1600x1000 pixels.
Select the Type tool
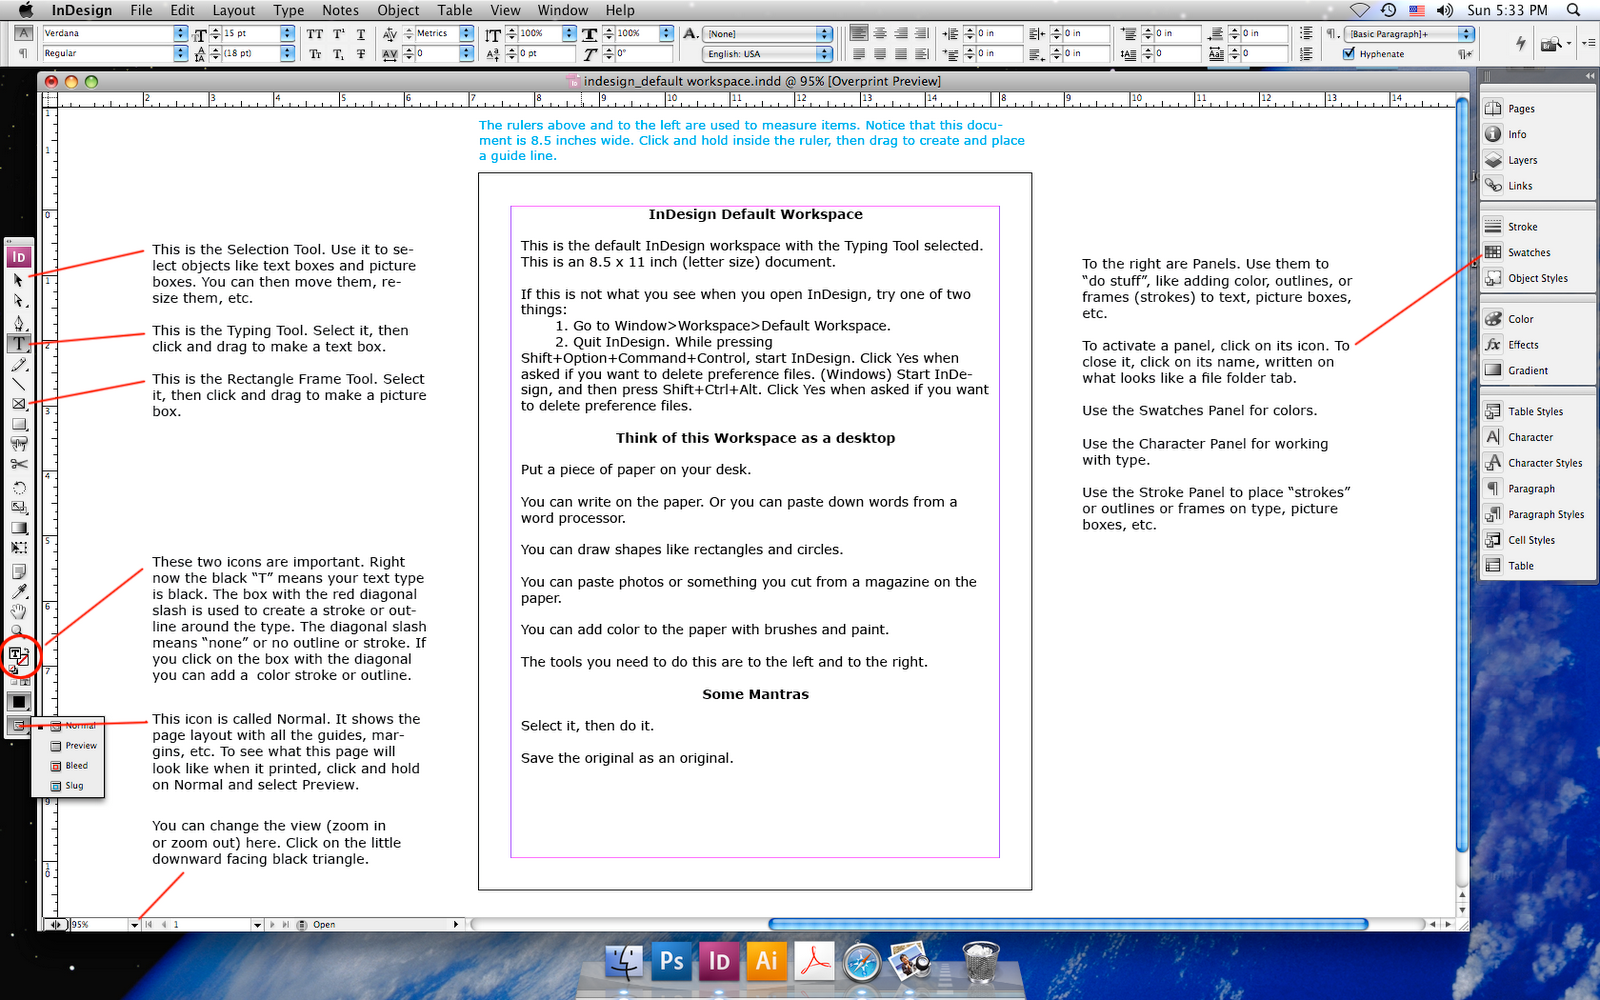coord(18,343)
